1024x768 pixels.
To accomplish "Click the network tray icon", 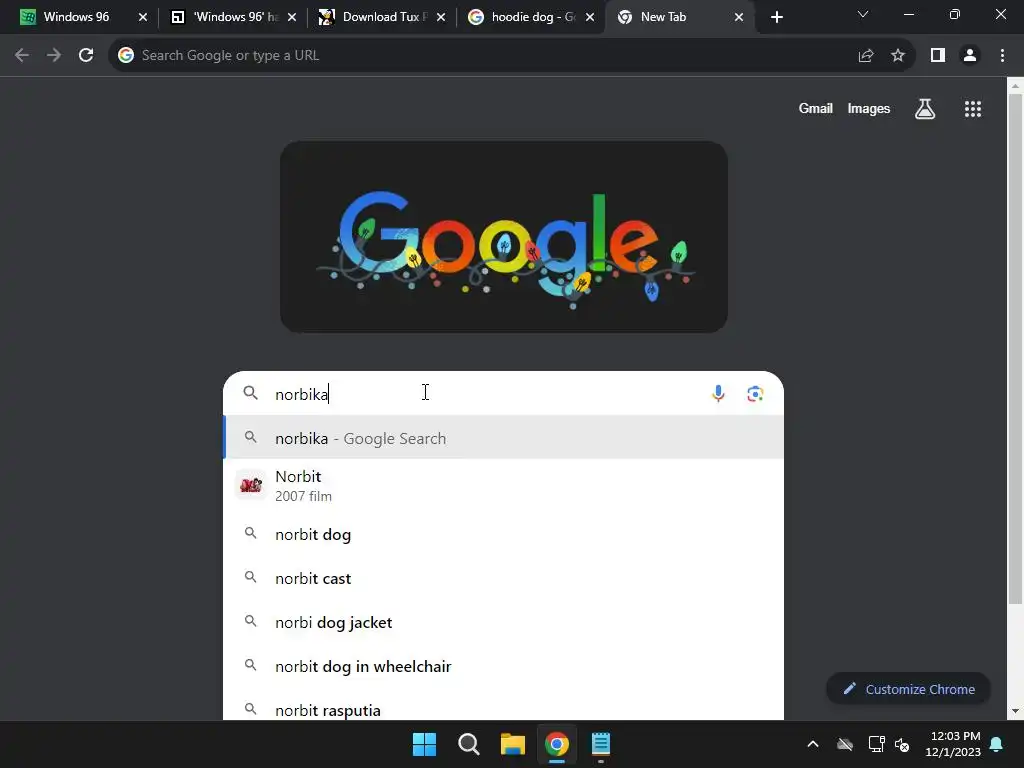I will [x=876, y=744].
